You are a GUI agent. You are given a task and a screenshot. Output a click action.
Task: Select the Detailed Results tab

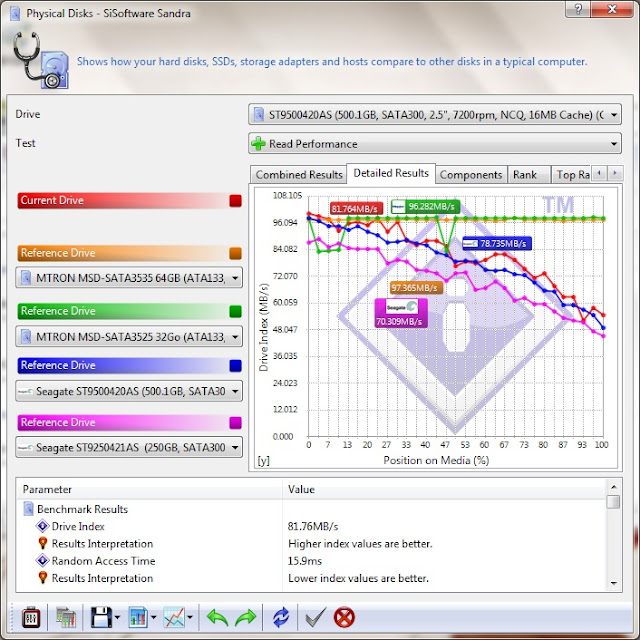click(x=391, y=173)
